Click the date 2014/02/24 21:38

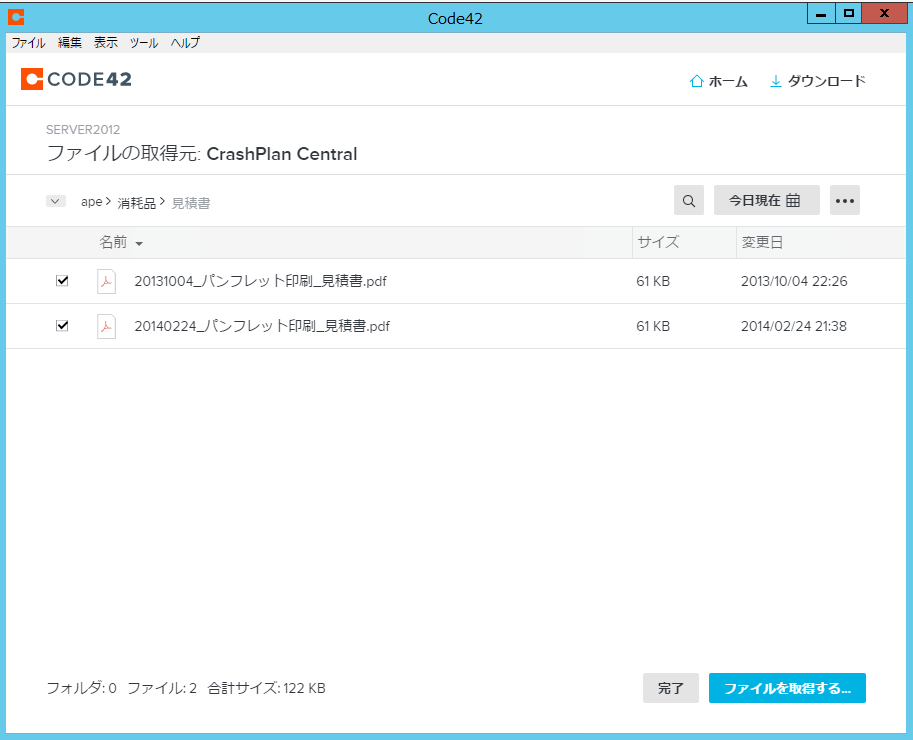(x=794, y=326)
